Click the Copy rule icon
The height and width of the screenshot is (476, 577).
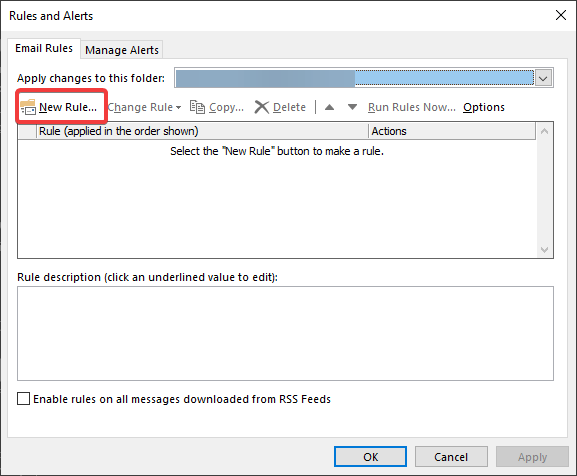click(197, 107)
